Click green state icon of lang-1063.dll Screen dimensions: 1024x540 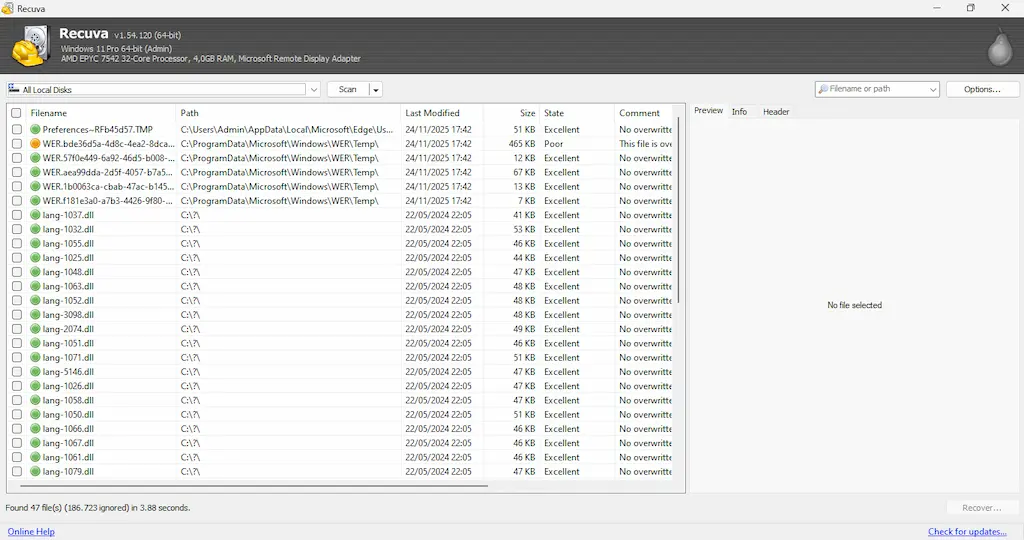pyautogui.click(x=35, y=286)
